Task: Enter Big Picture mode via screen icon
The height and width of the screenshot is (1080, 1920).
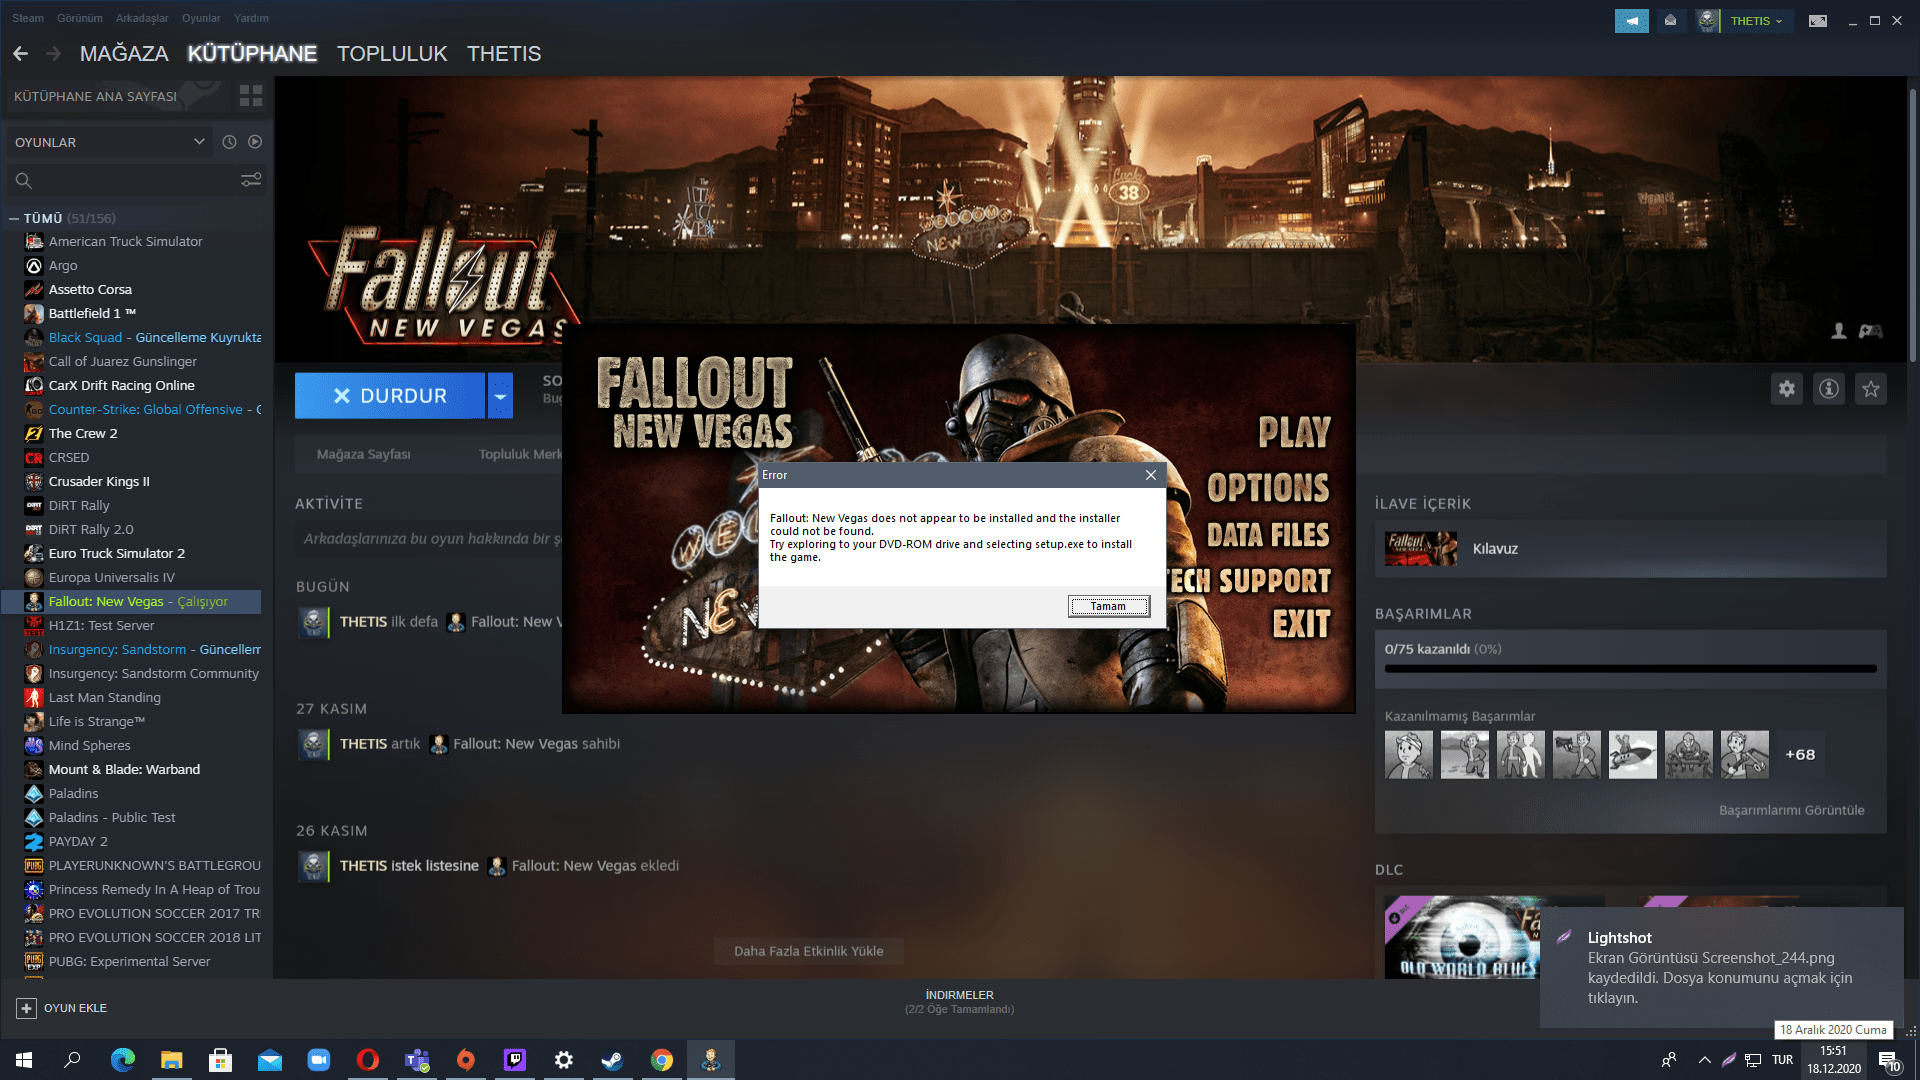Action: click(1818, 20)
